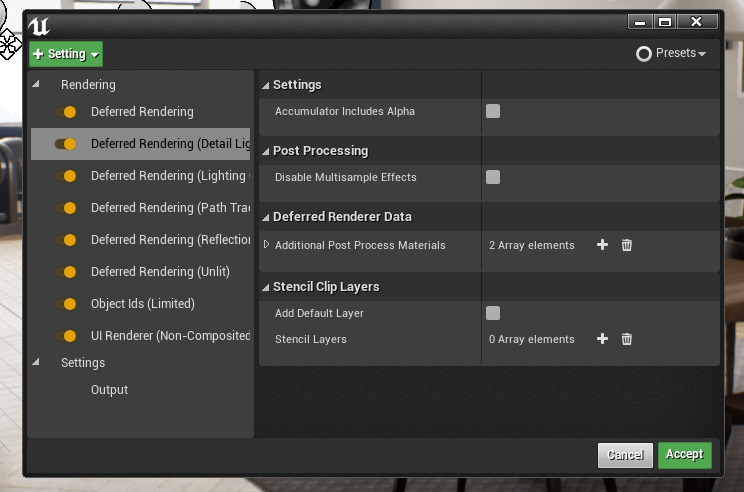Click the Accept button
Screen dimensions: 744x492
685,455
